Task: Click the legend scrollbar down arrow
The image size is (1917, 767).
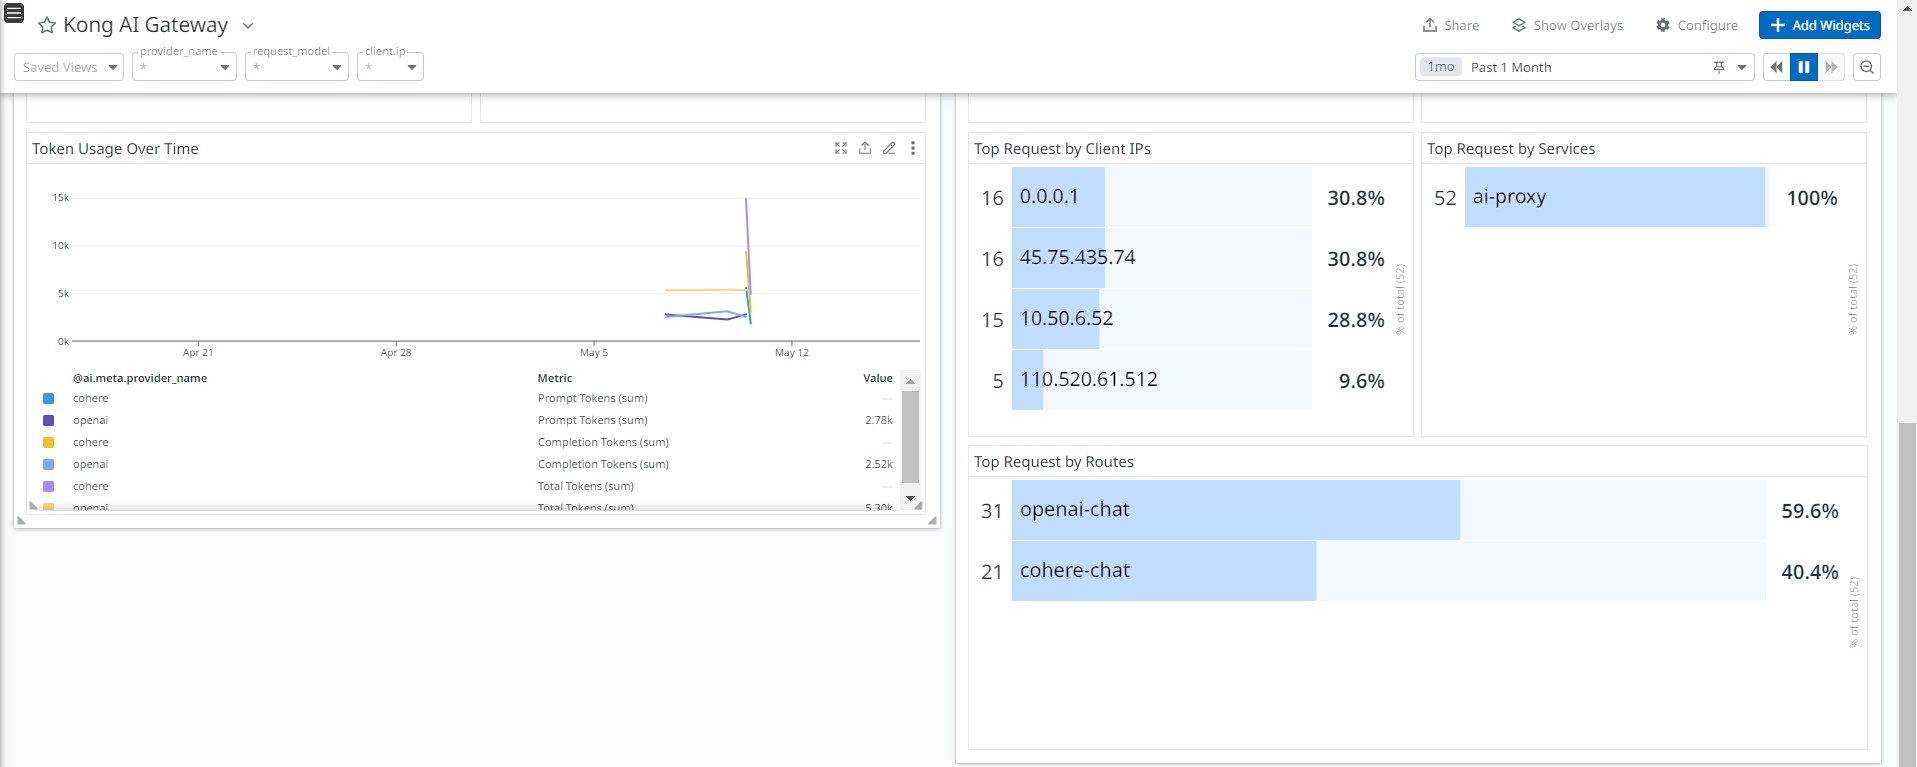Action: click(910, 498)
